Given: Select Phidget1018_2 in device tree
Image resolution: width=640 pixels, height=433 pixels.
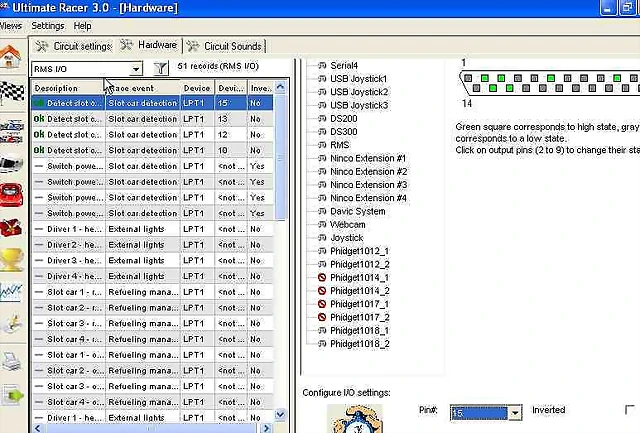Looking at the screenshot, I should (x=360, y=344).
